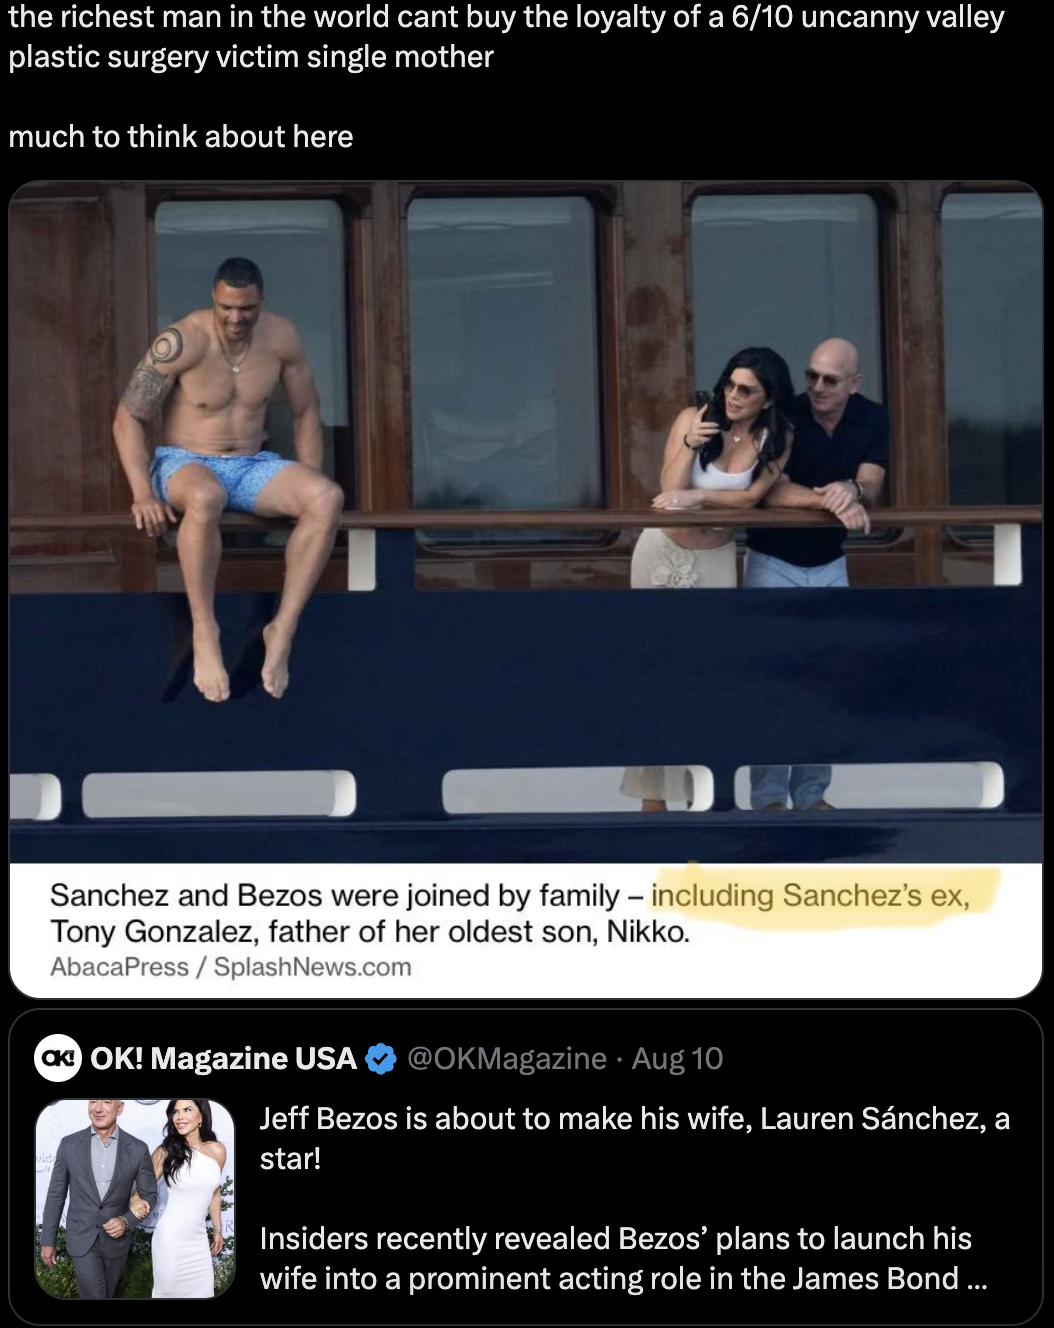Click the Aug 10 timestamp
1054x1328 pixels.
678,1059
